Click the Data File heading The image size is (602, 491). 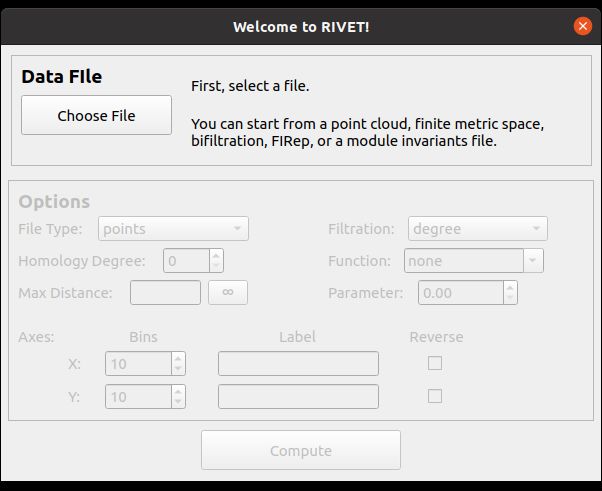[62, 76]
